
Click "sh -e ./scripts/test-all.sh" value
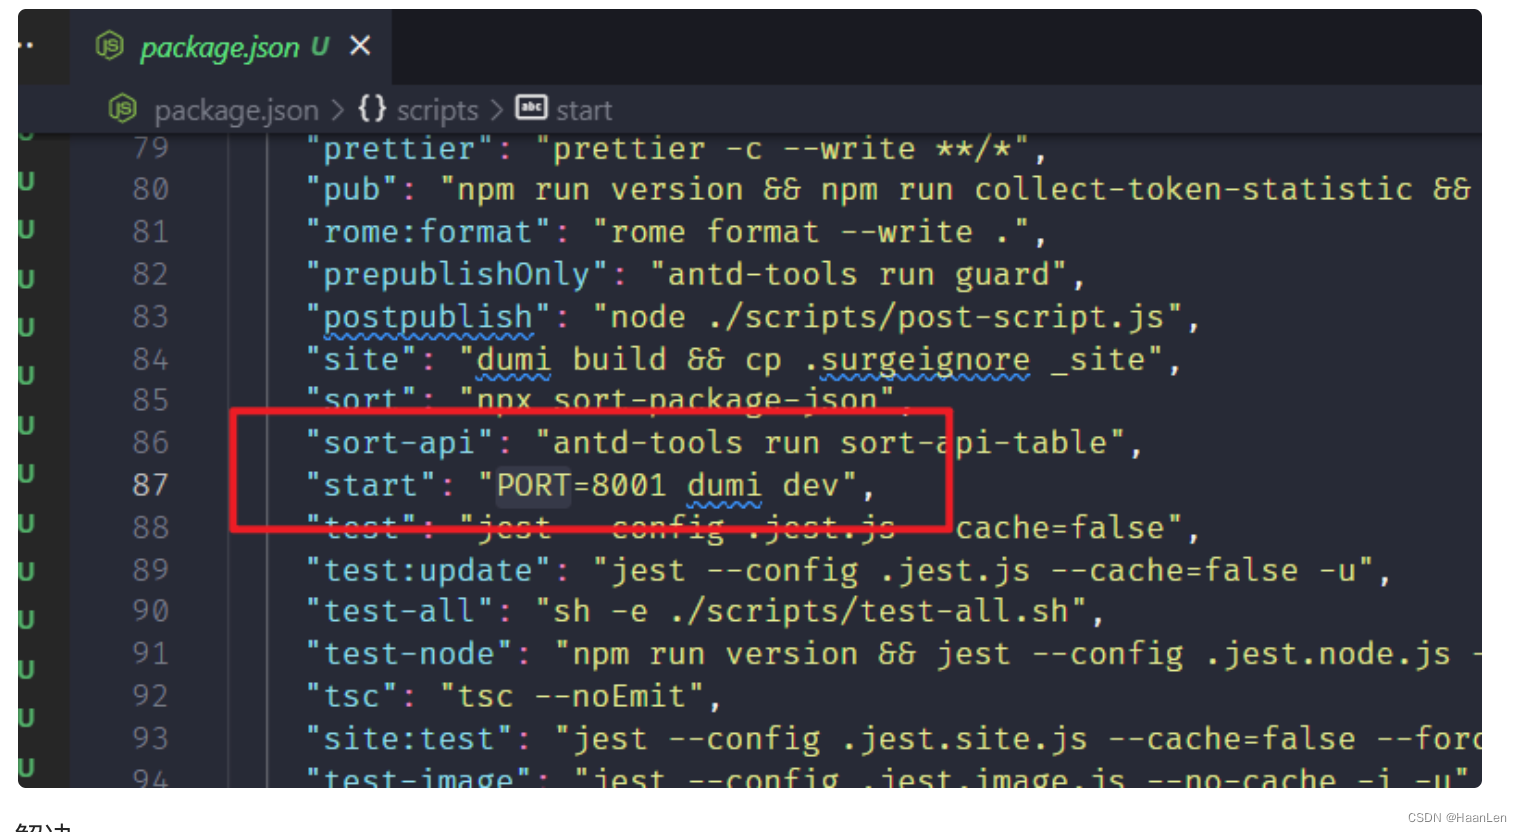(812, 611)
